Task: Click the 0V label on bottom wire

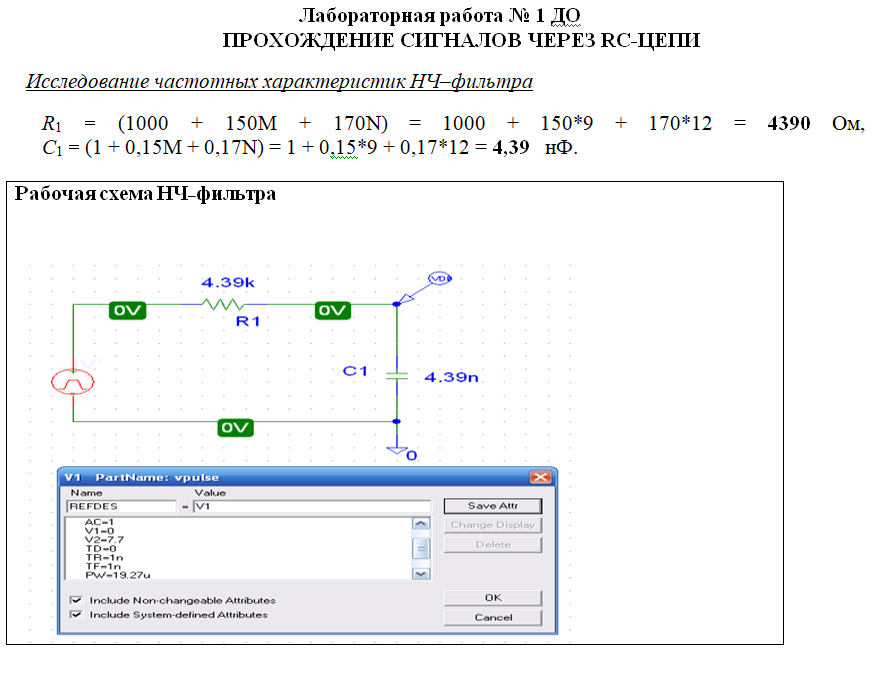Action: pyautogui.click(x=235, y=428)
